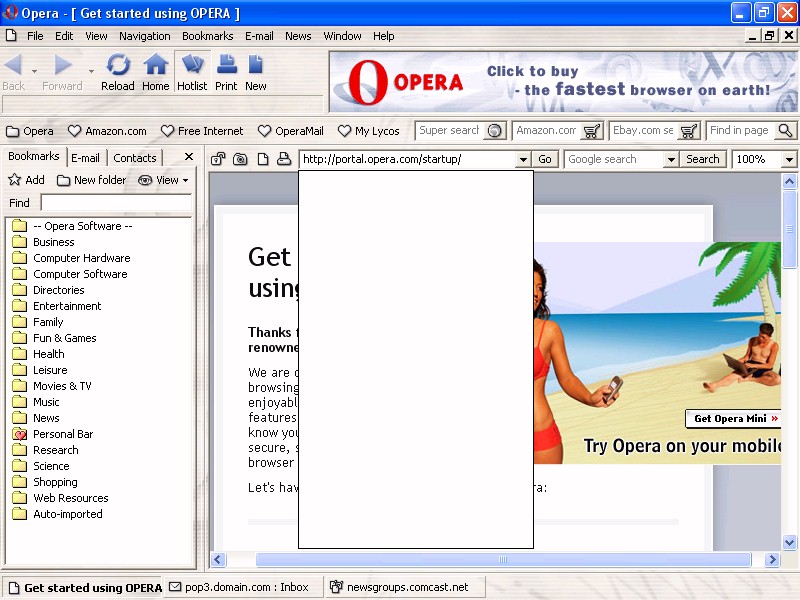Open the zoom percentage dropdown
Screen dimensions: 800x600
point(789,159)
